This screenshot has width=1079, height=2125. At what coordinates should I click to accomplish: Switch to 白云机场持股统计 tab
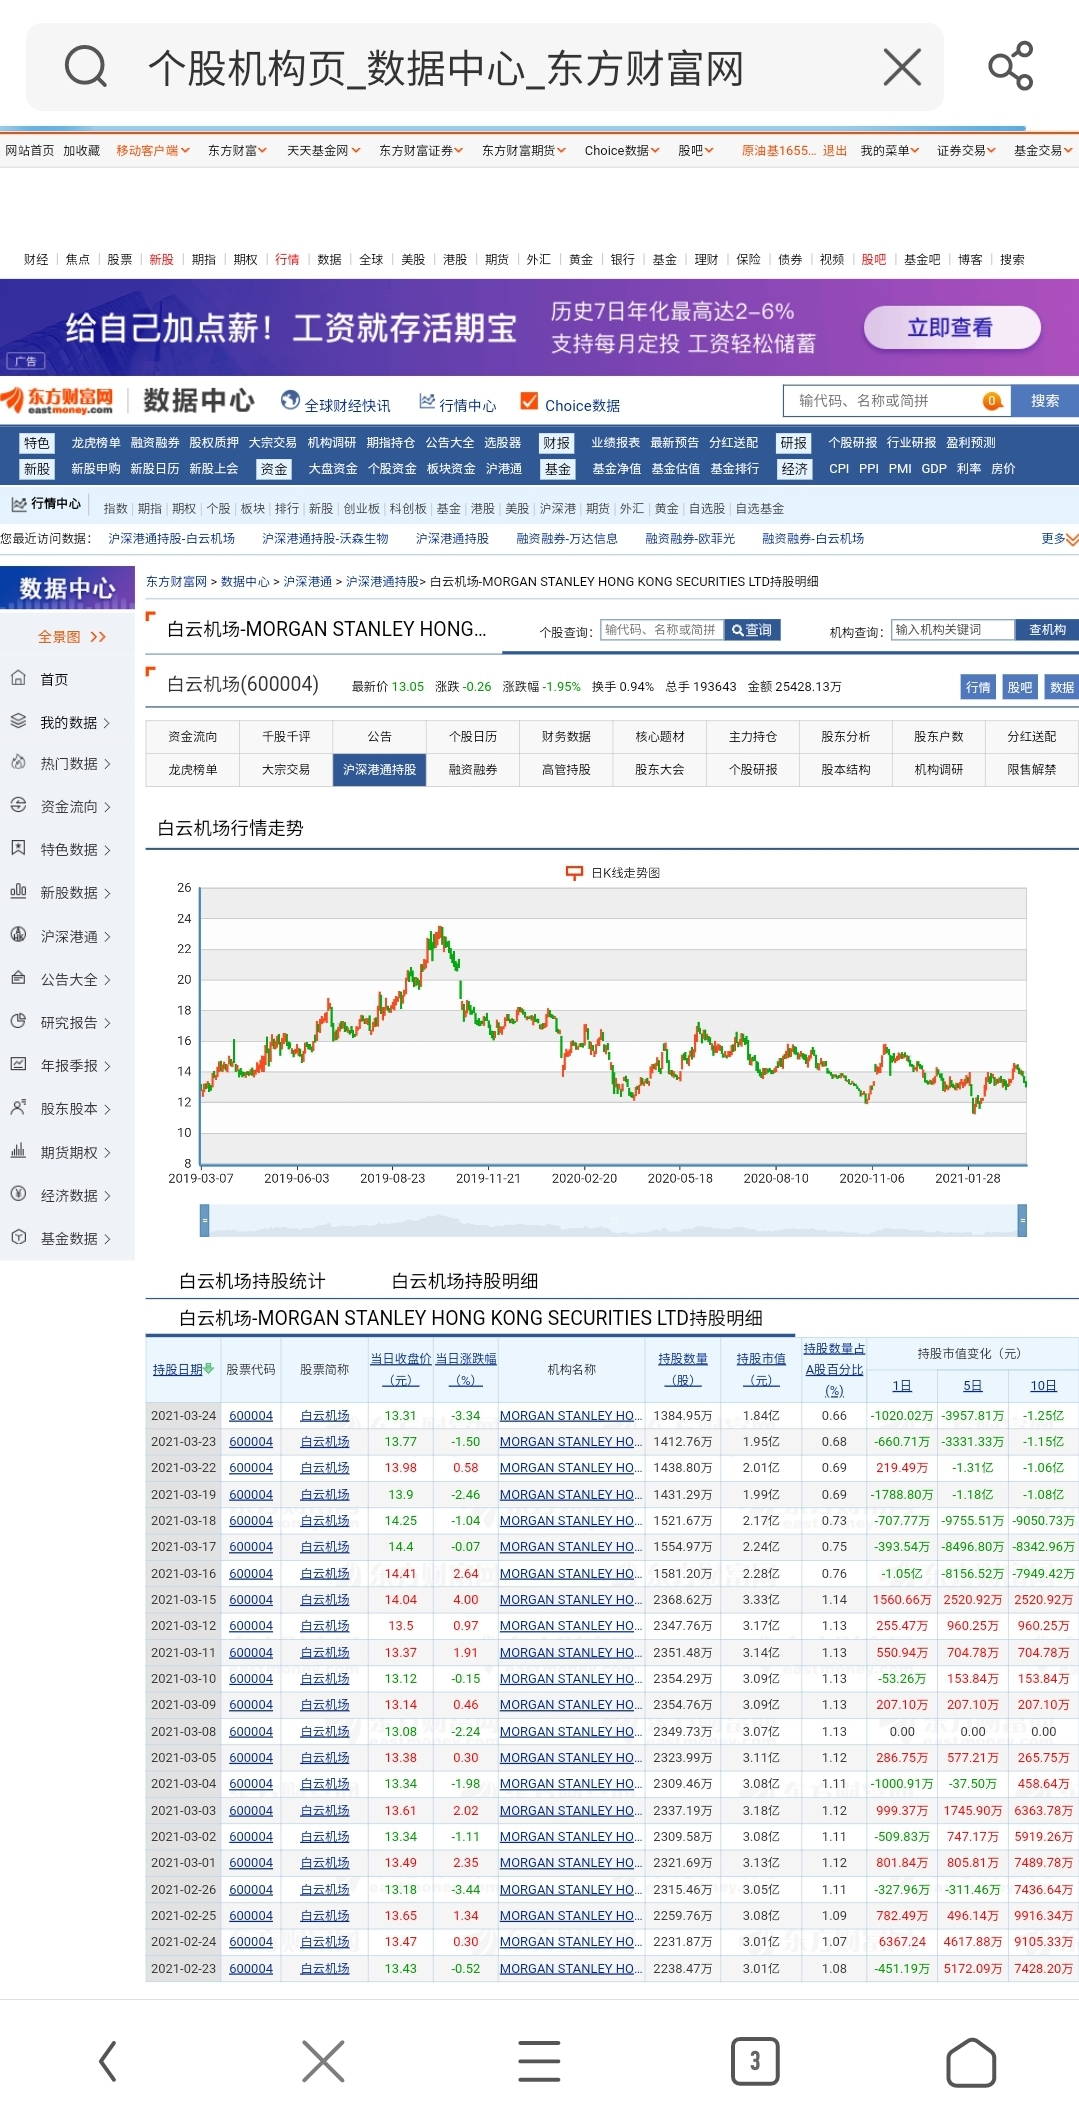(x=252, y=1281)
